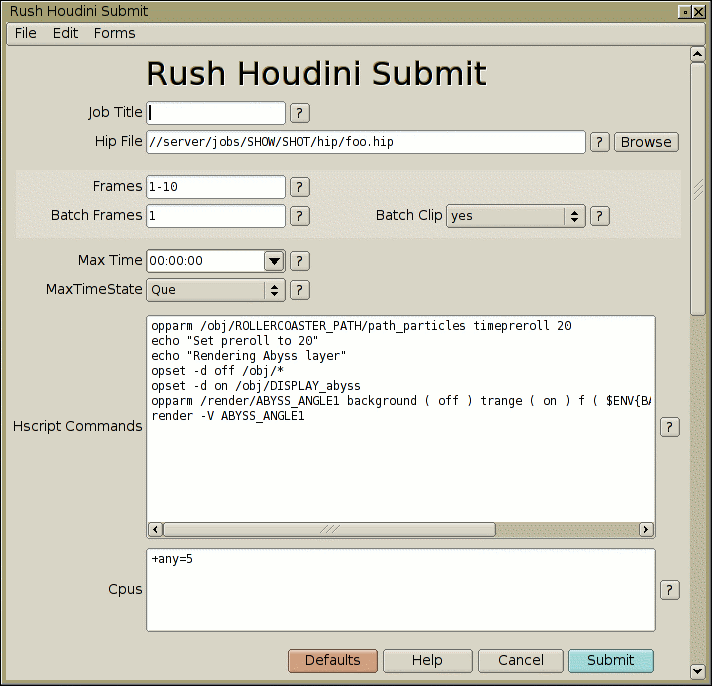
Task: Open the Forms menu
Action: coord(114,33)
